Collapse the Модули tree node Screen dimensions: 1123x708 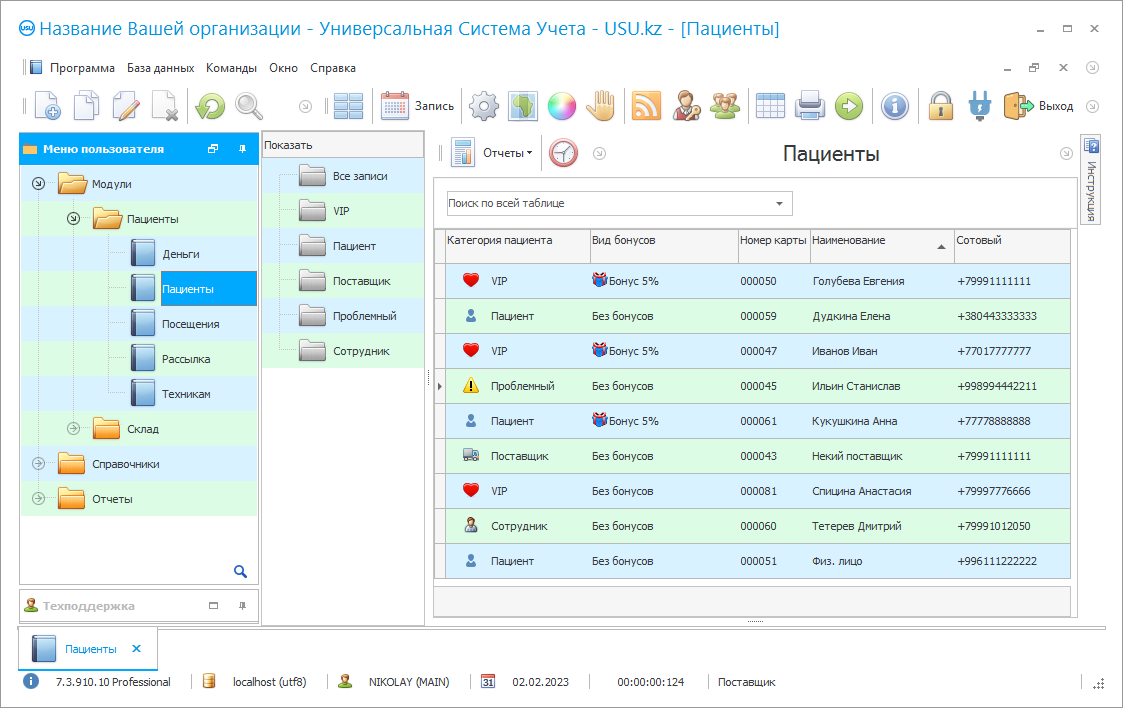pyautogui.click(x=39, y=184)
